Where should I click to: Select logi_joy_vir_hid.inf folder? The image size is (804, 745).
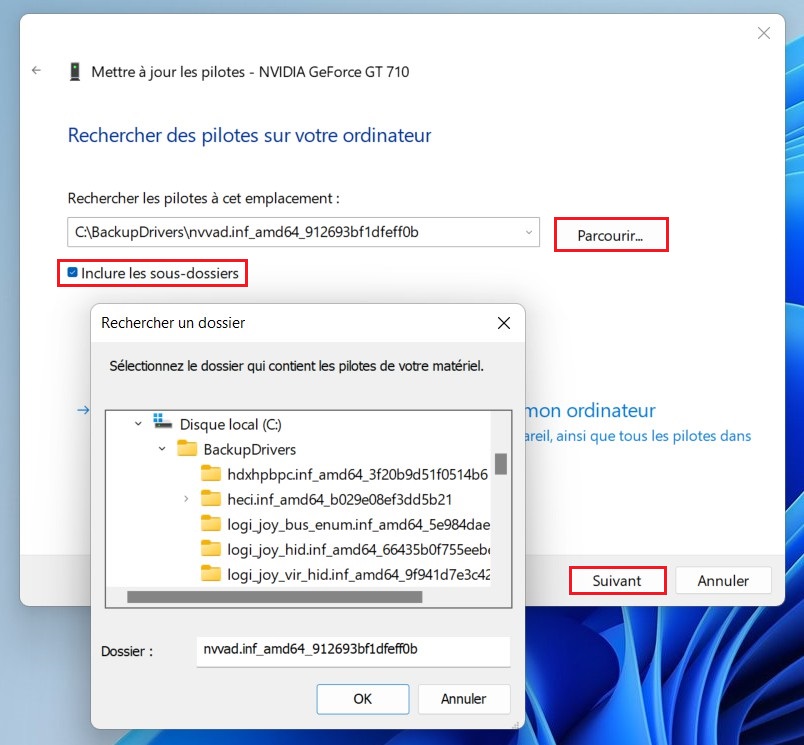(x=358, y=575)
